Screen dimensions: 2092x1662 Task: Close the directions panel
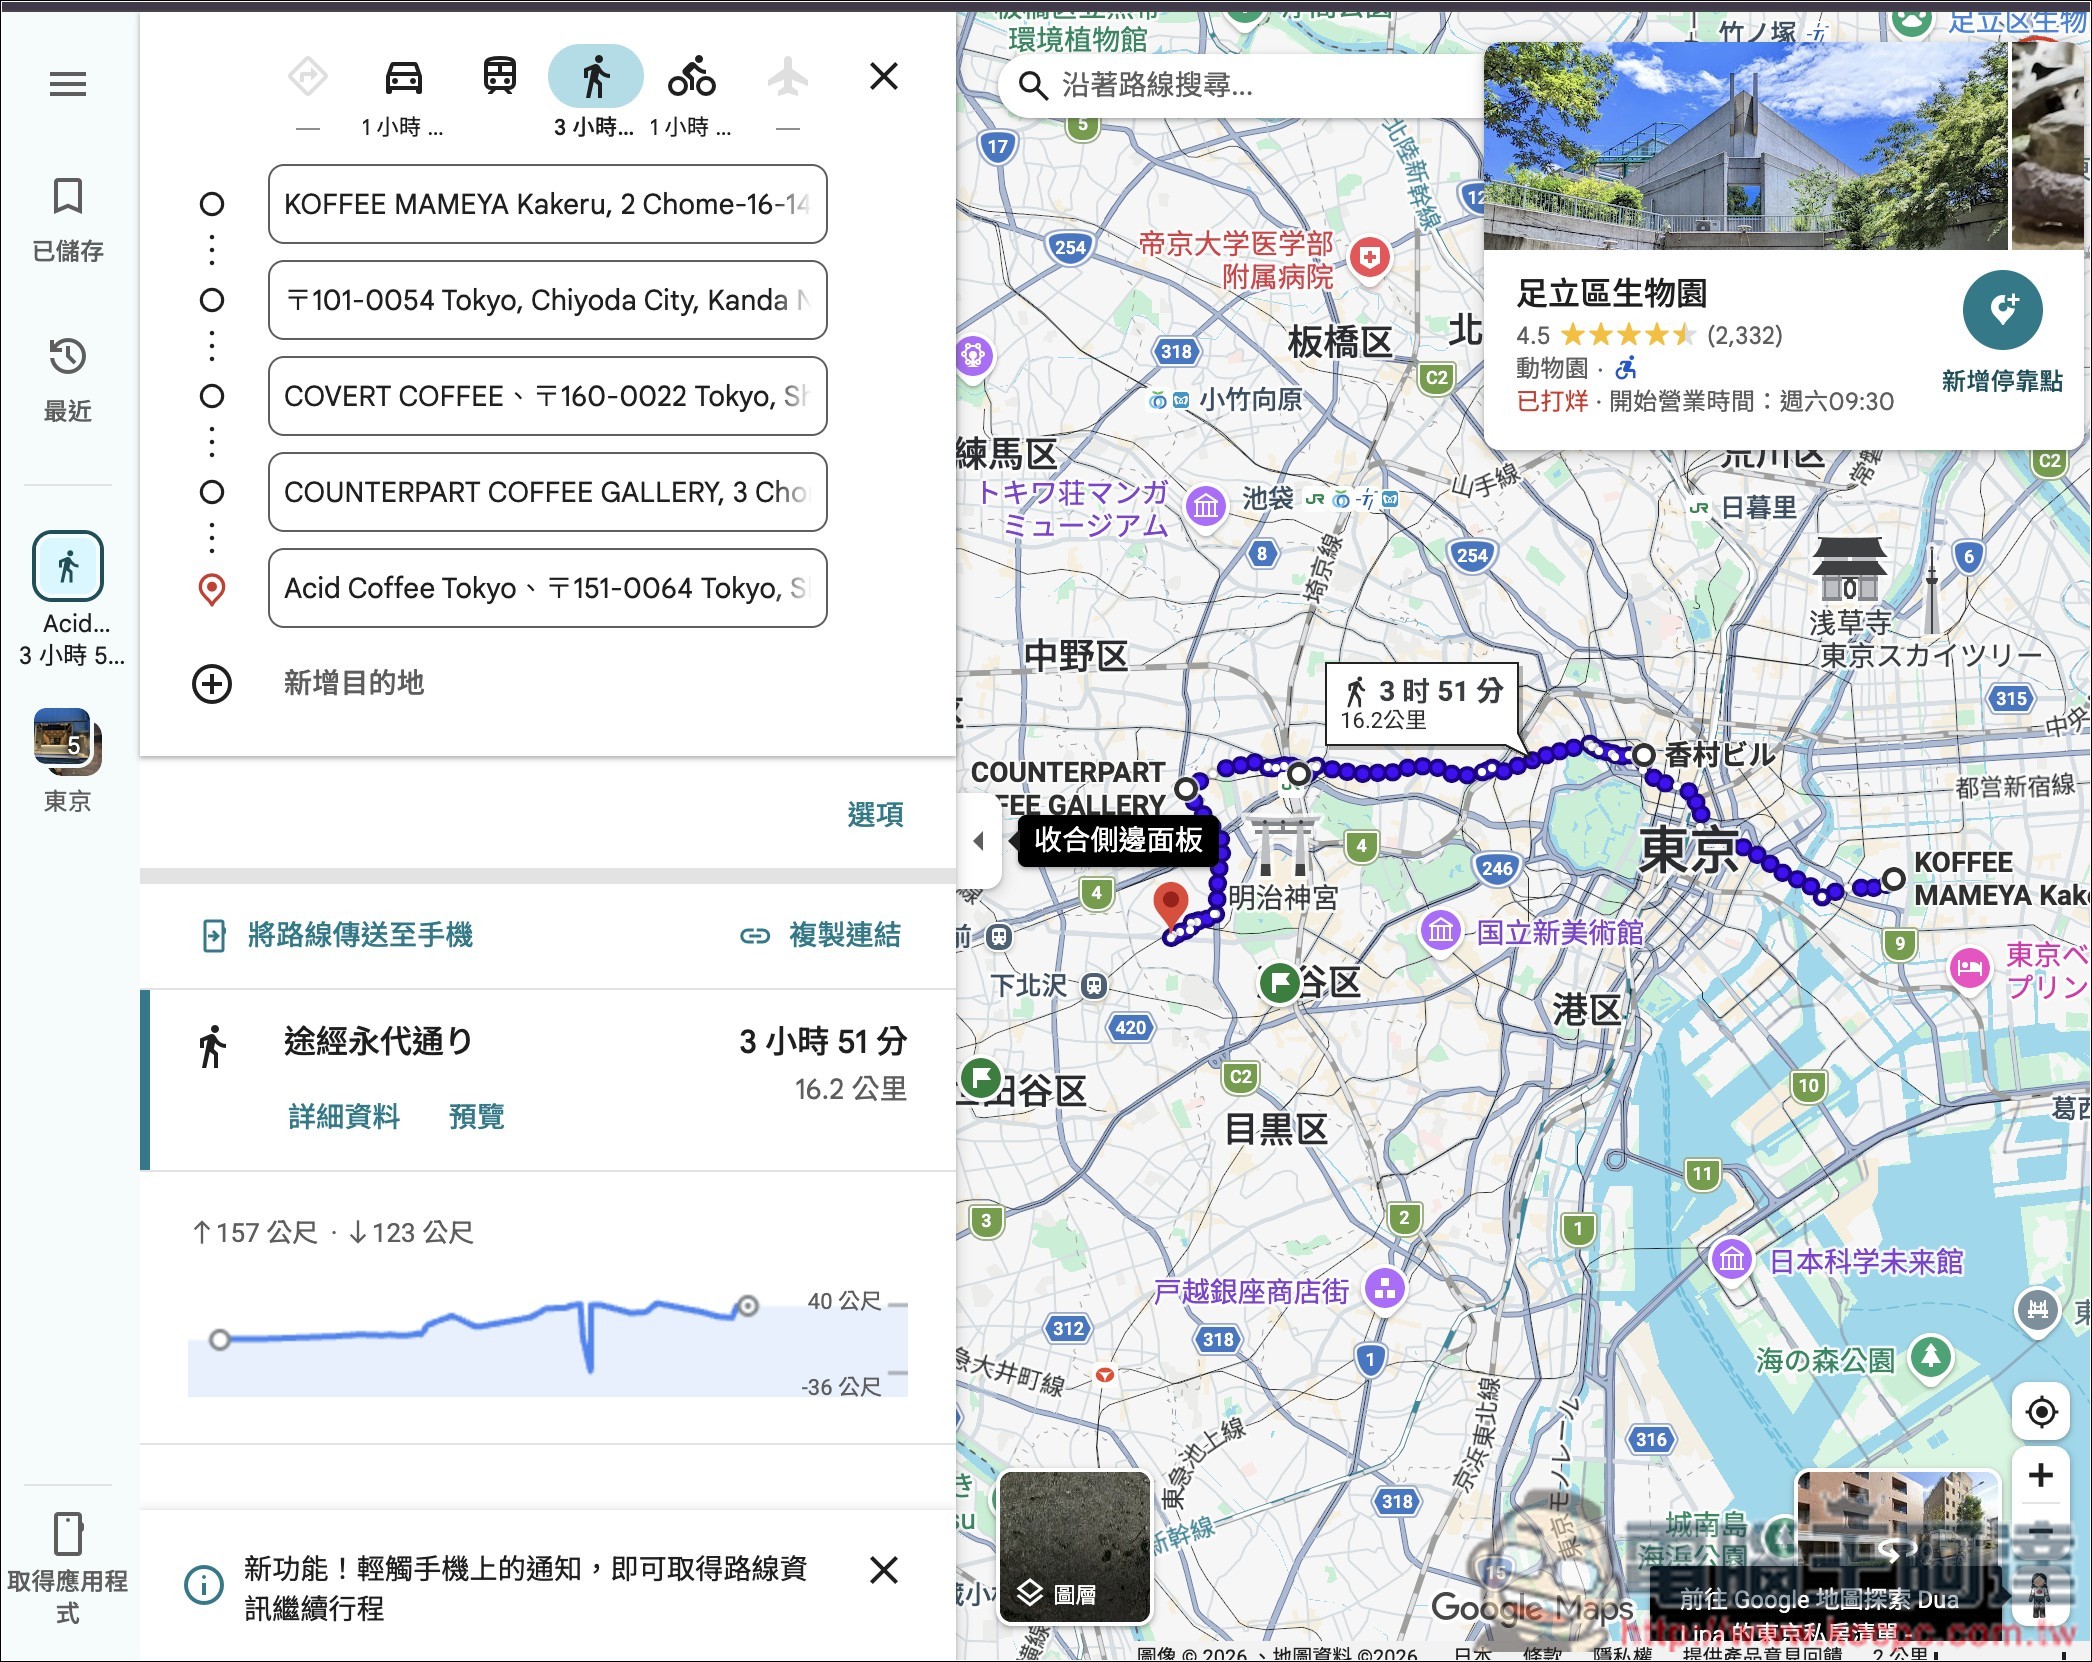coord(884,76)
